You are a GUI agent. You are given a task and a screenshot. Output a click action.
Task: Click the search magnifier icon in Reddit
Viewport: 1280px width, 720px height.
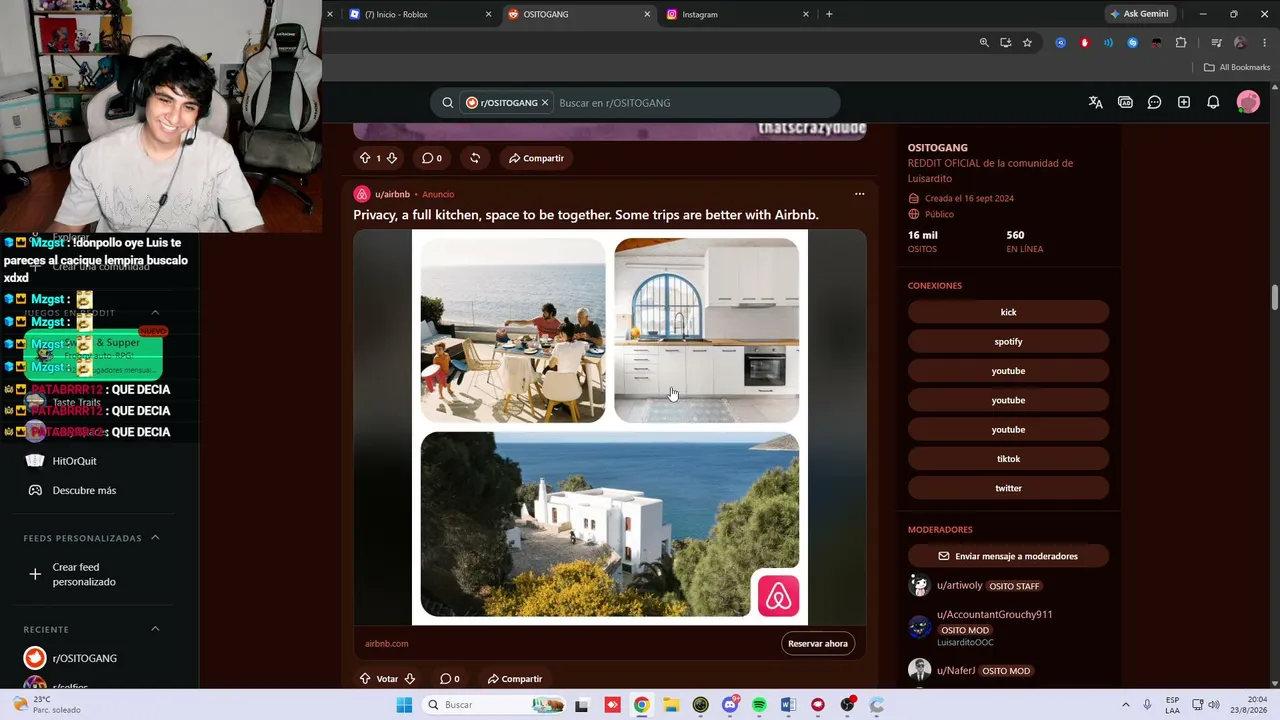[x=448, y=103]
